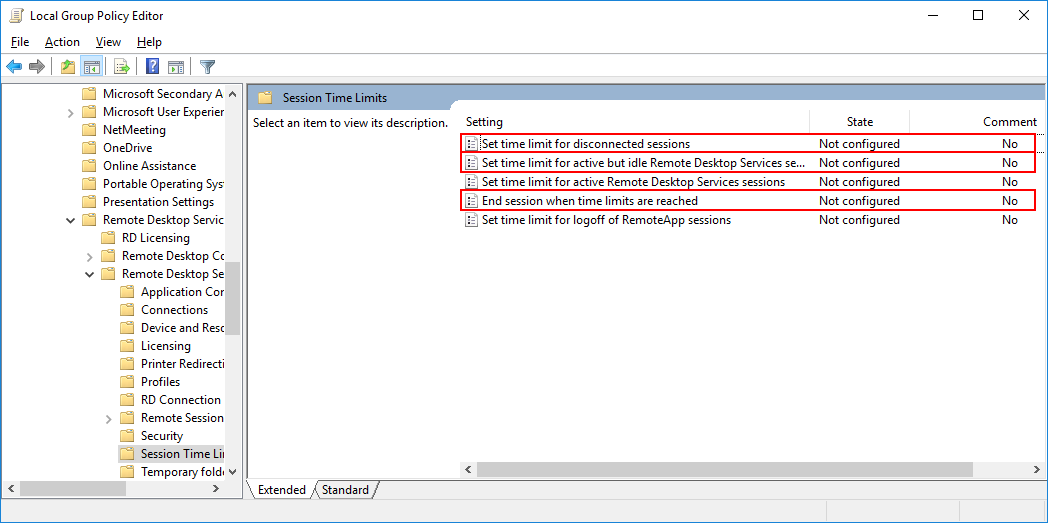Open the View menu
1048x523 pixels.
coord(108,42)
